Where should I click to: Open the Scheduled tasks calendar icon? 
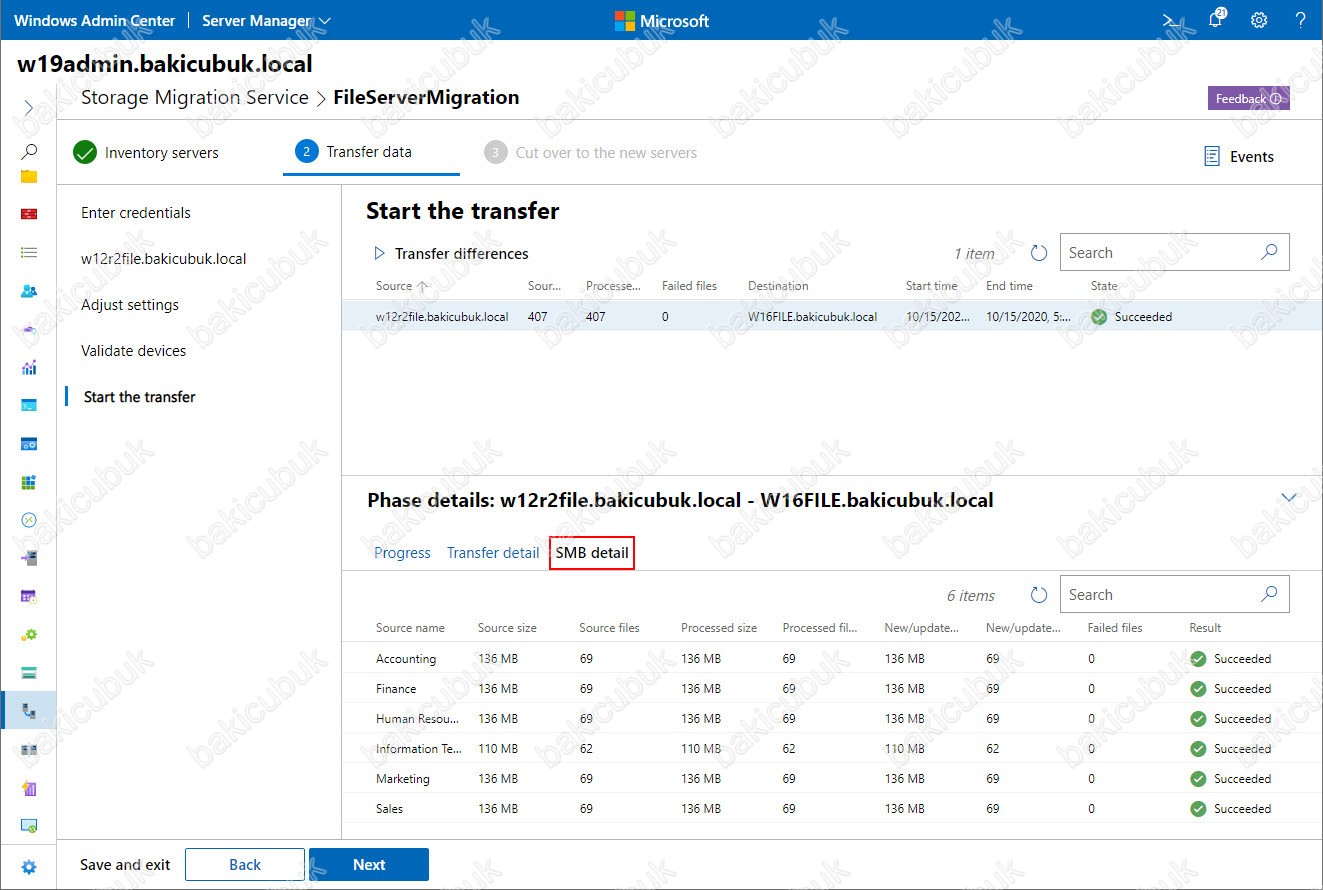pos(29,596)
